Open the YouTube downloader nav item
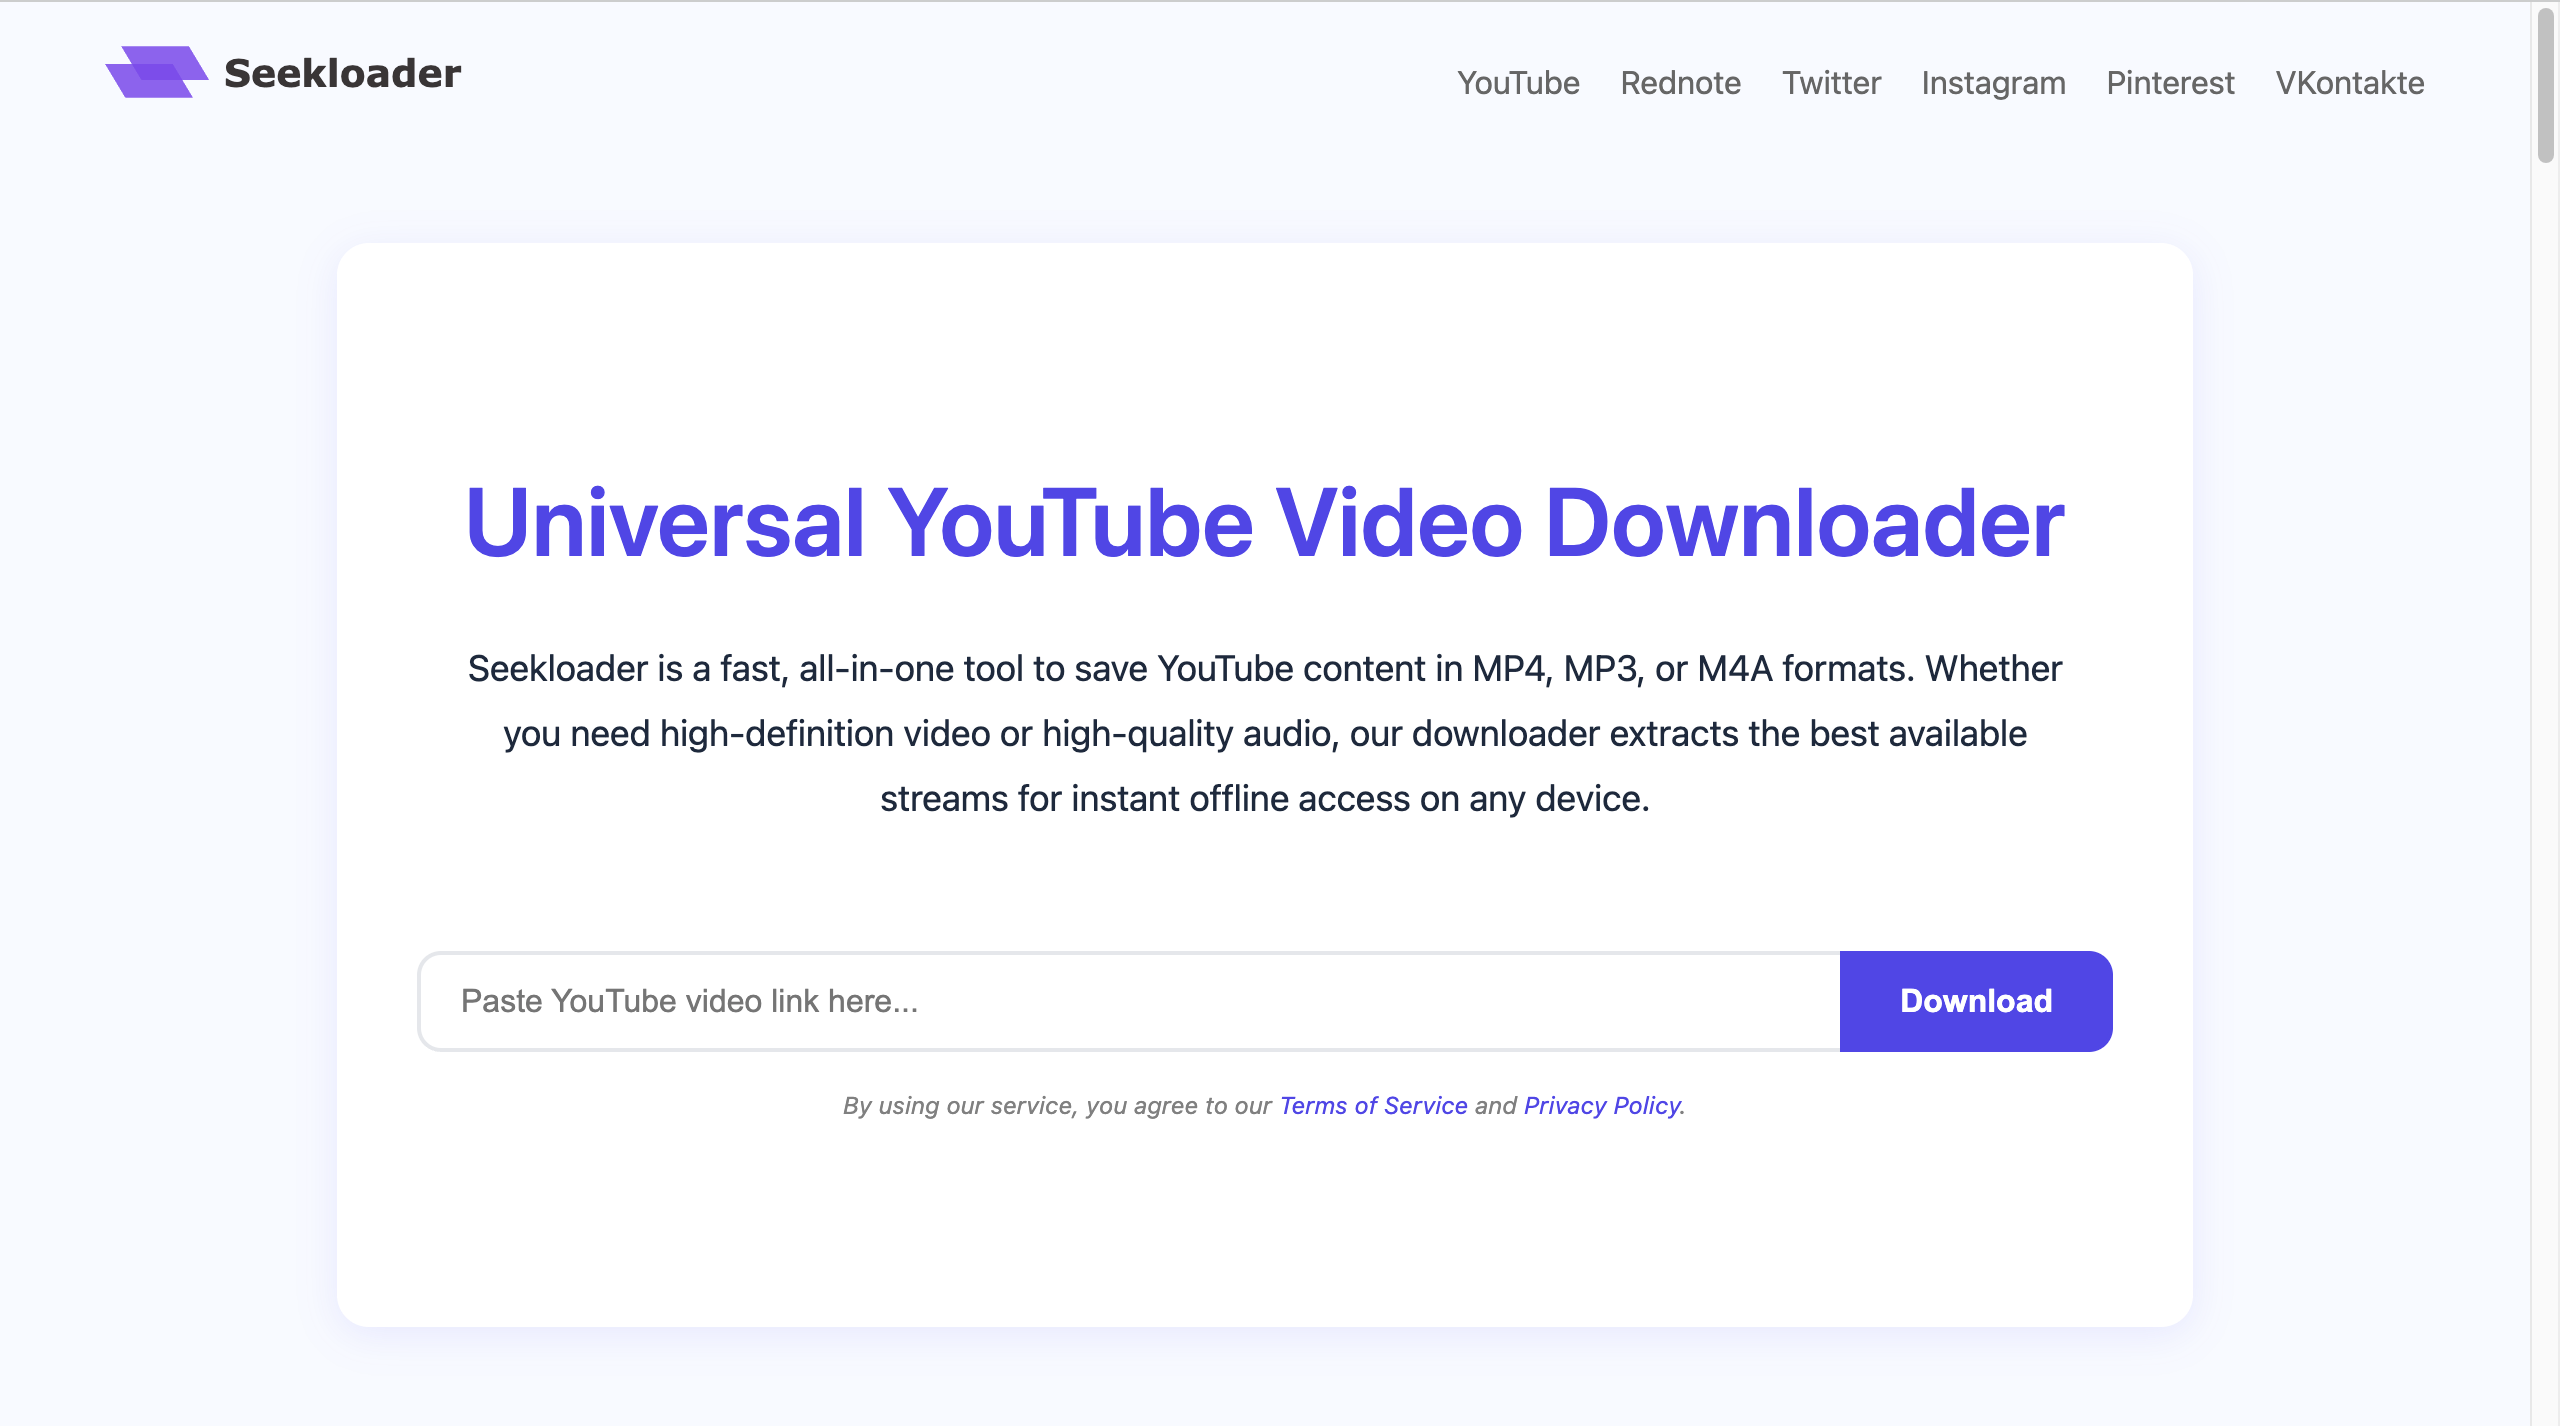The image size is (2560, 1426). [x=1517, y=83]
